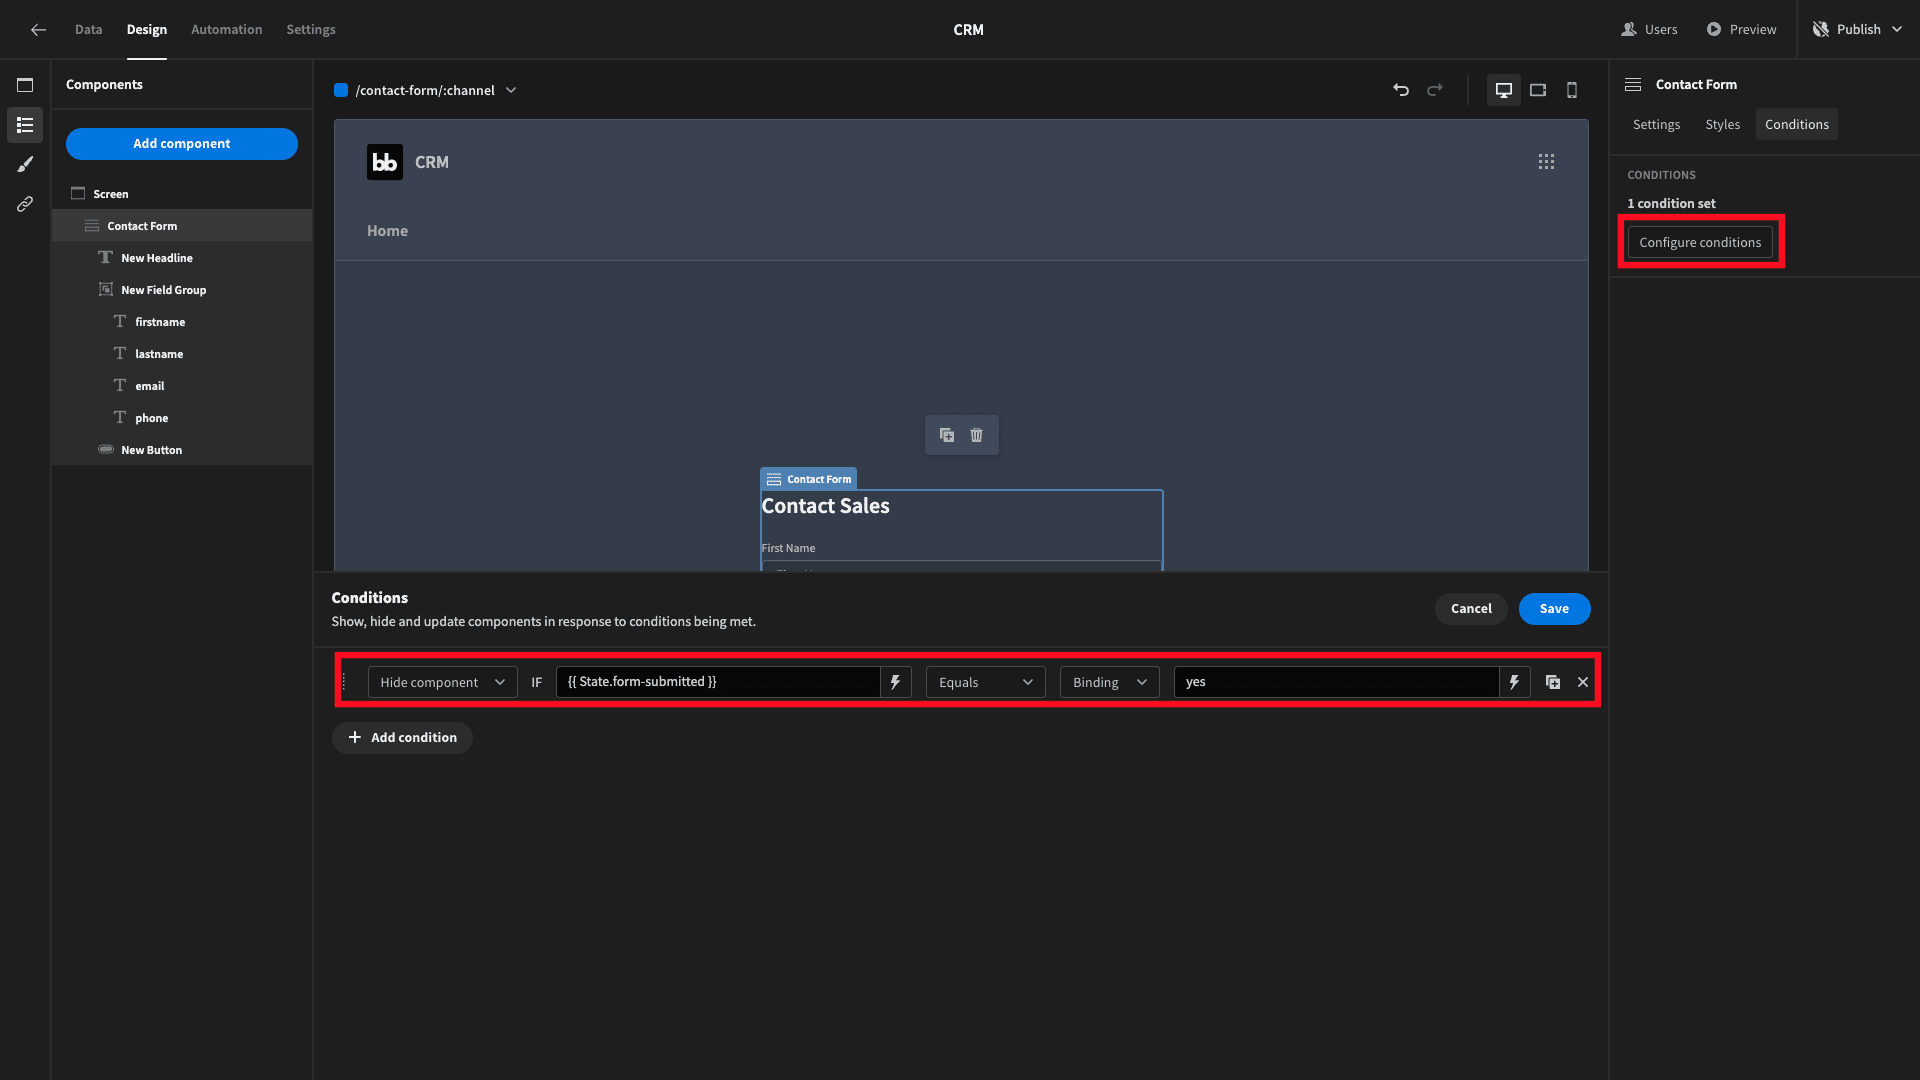
Task: Select New Headline in the component tree
Action: point(182,258)
